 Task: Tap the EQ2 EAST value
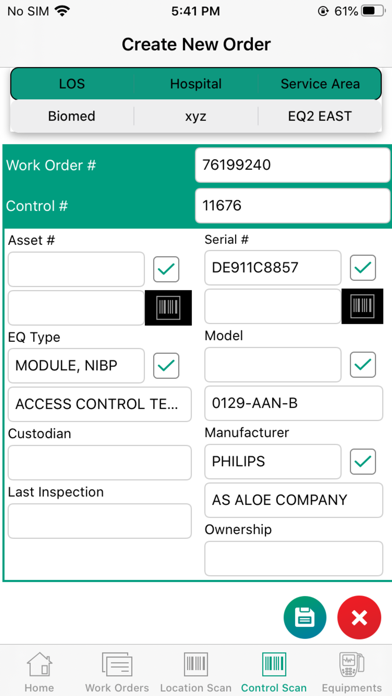pos(320,116)
